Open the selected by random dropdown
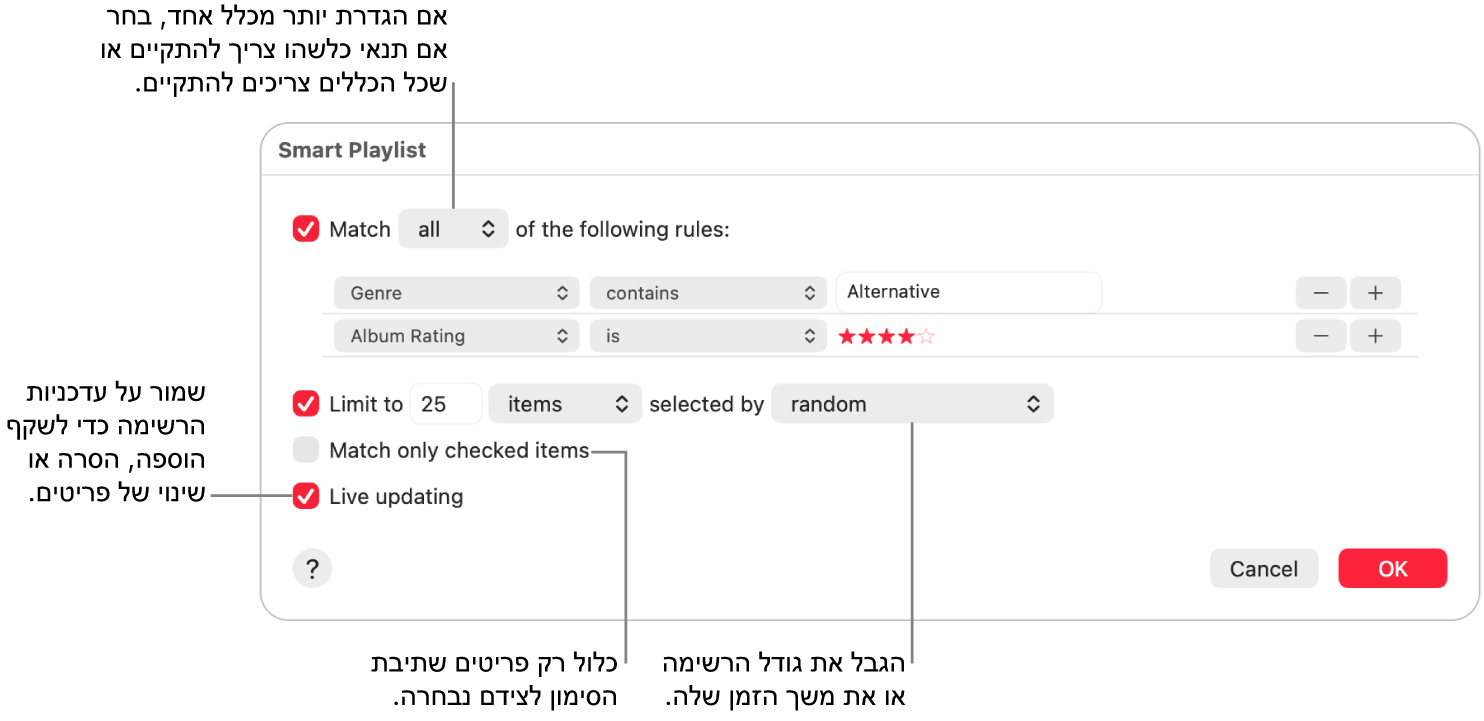The image size is (1484, 721). pyautogui.click(x=912, y=404)
